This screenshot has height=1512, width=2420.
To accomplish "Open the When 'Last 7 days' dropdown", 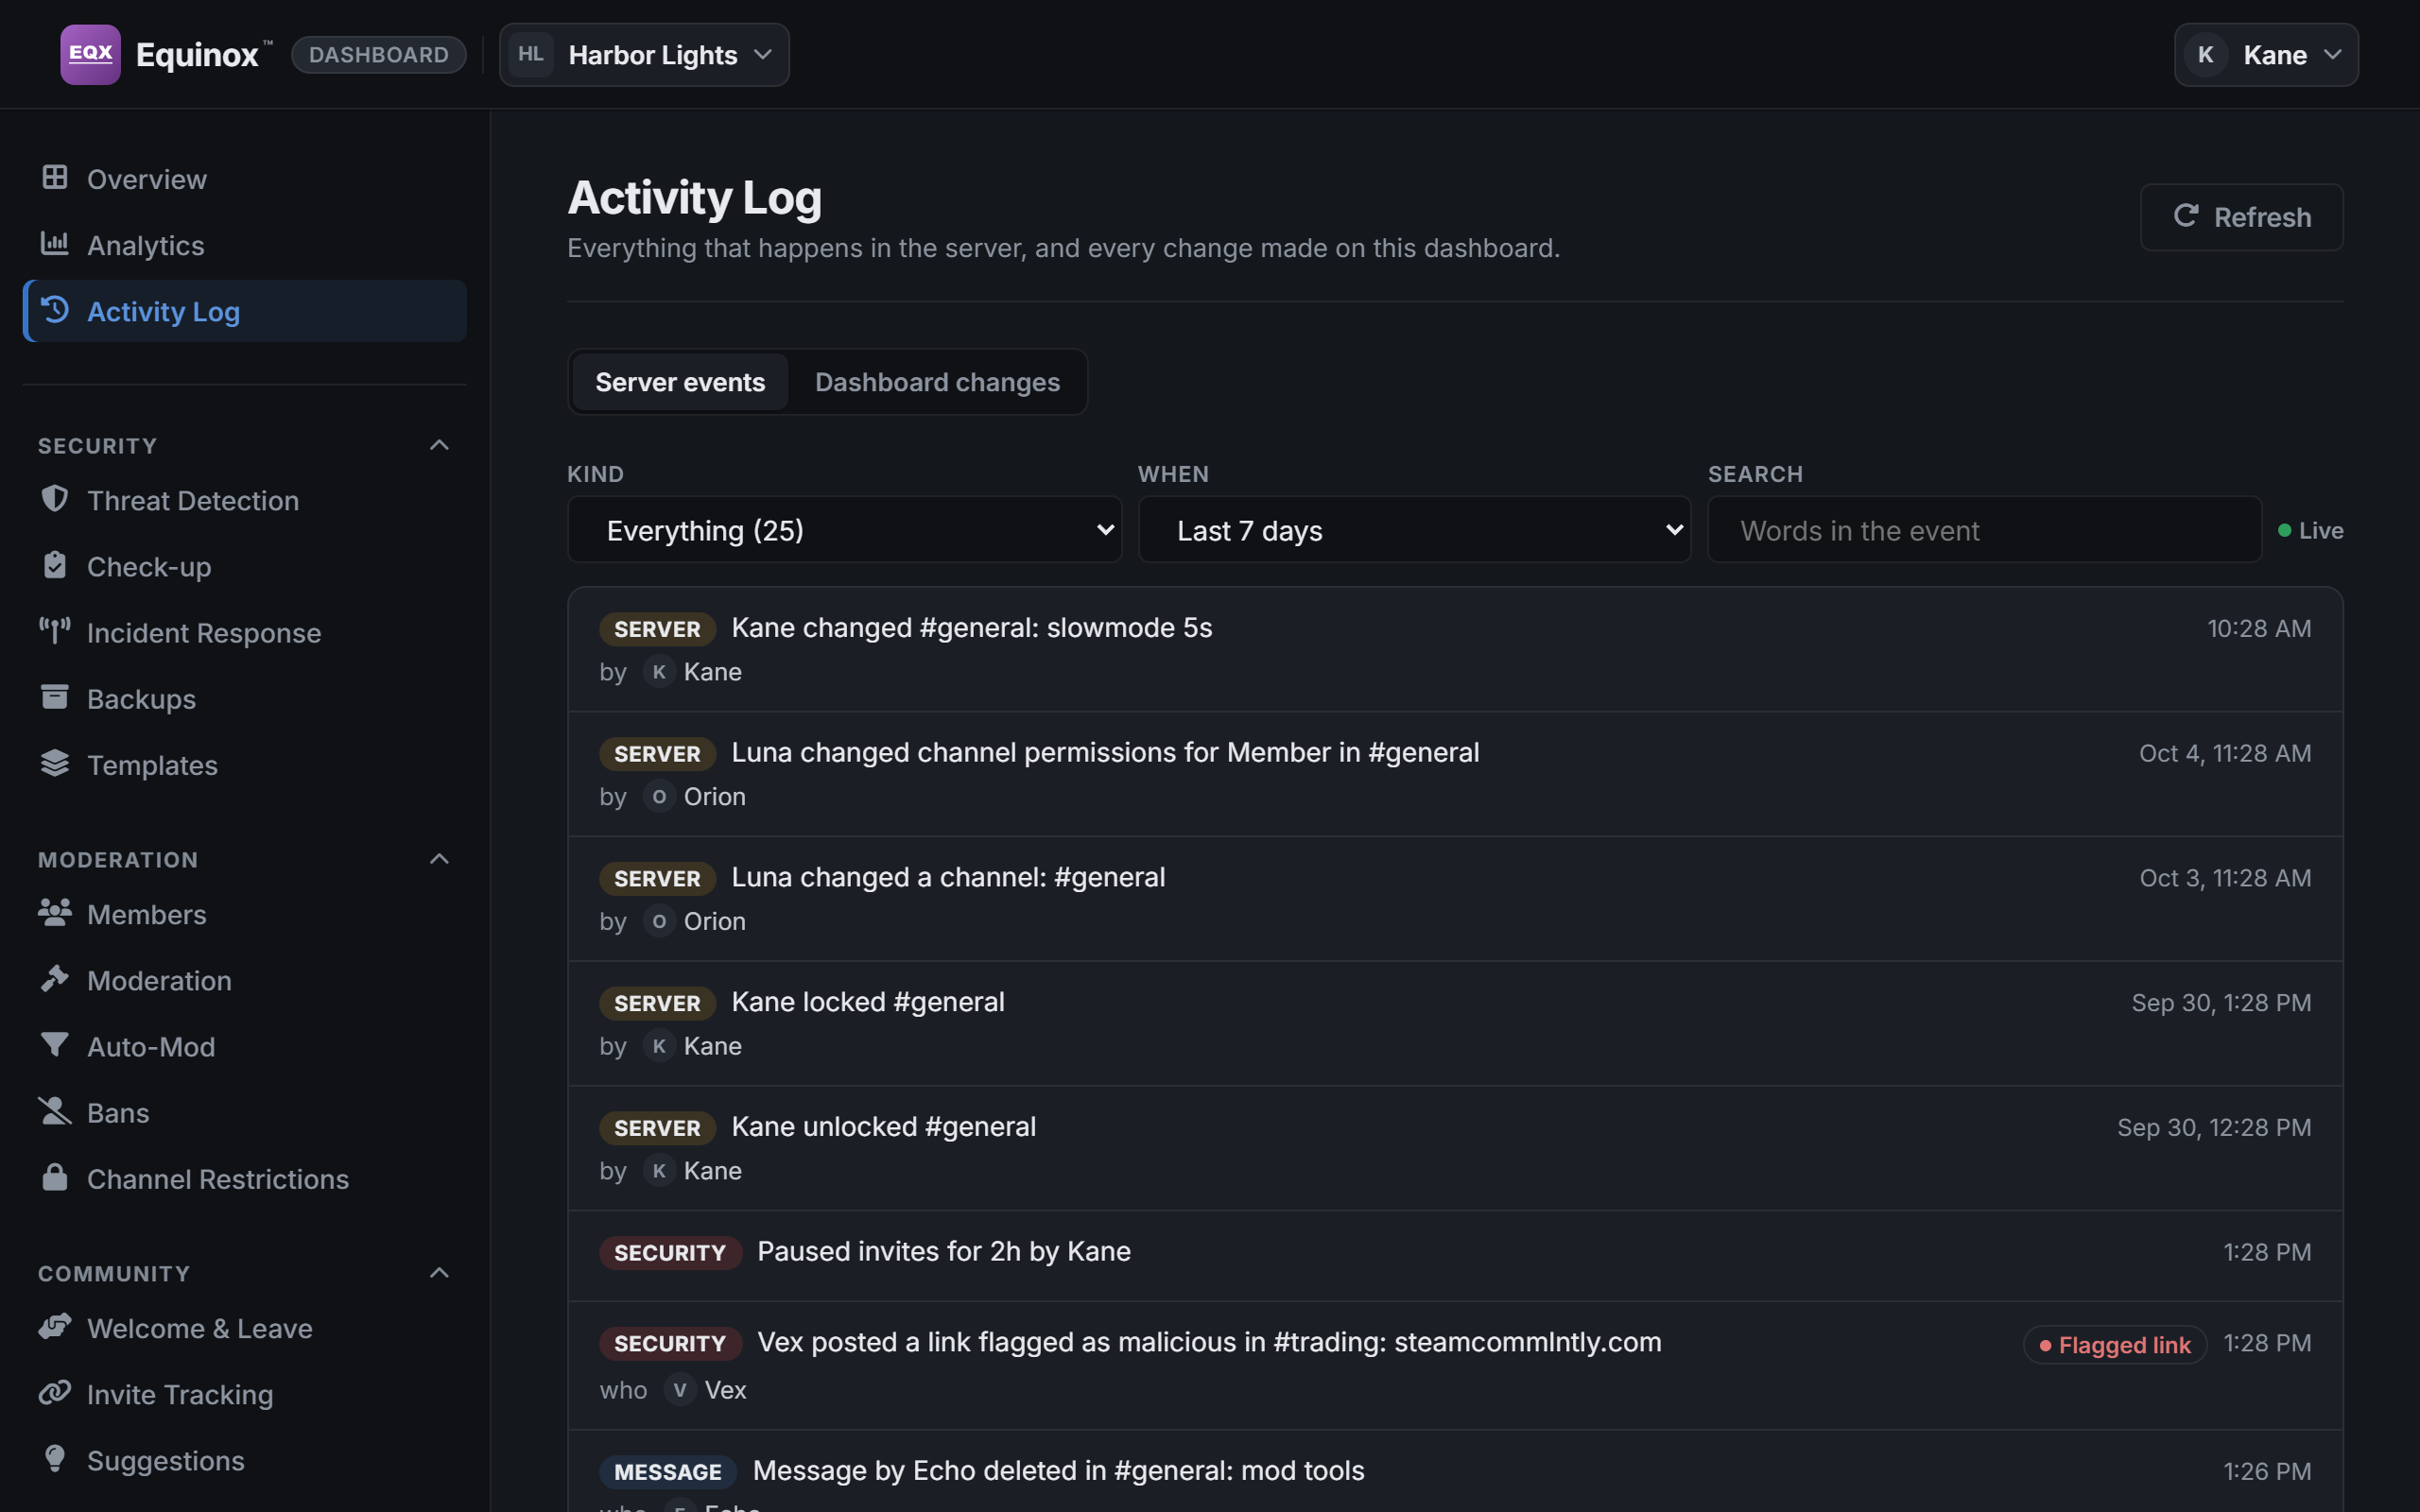I will point(1415,530).
